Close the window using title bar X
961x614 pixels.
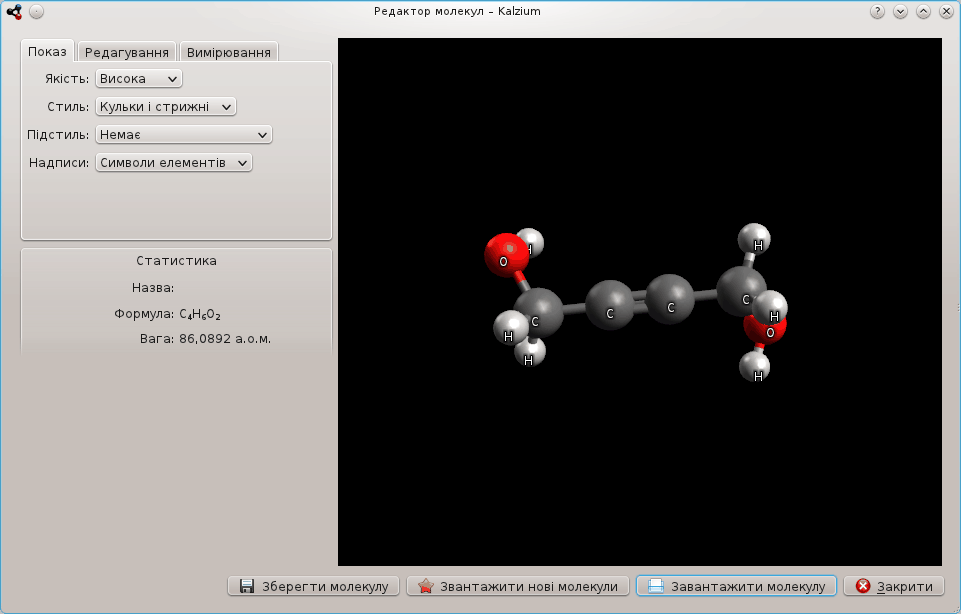[946, 12]
